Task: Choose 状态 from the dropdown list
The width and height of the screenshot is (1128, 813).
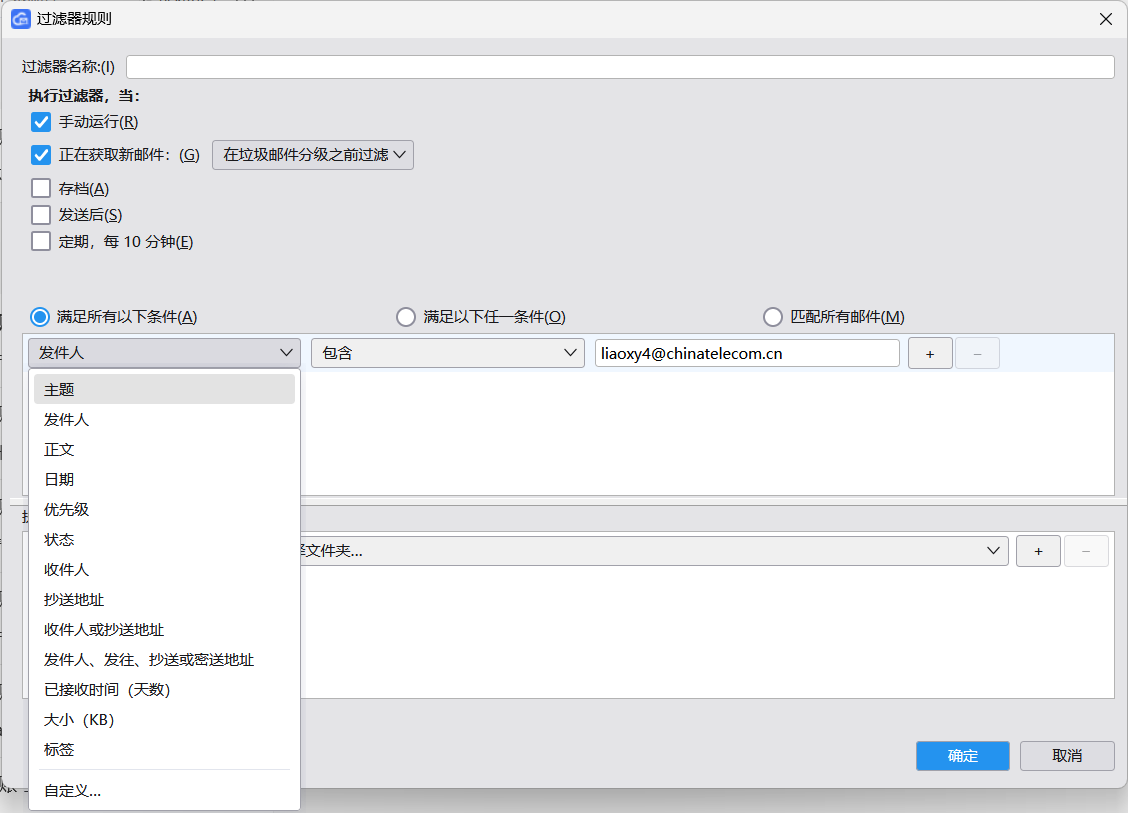Action: (165, 540)
